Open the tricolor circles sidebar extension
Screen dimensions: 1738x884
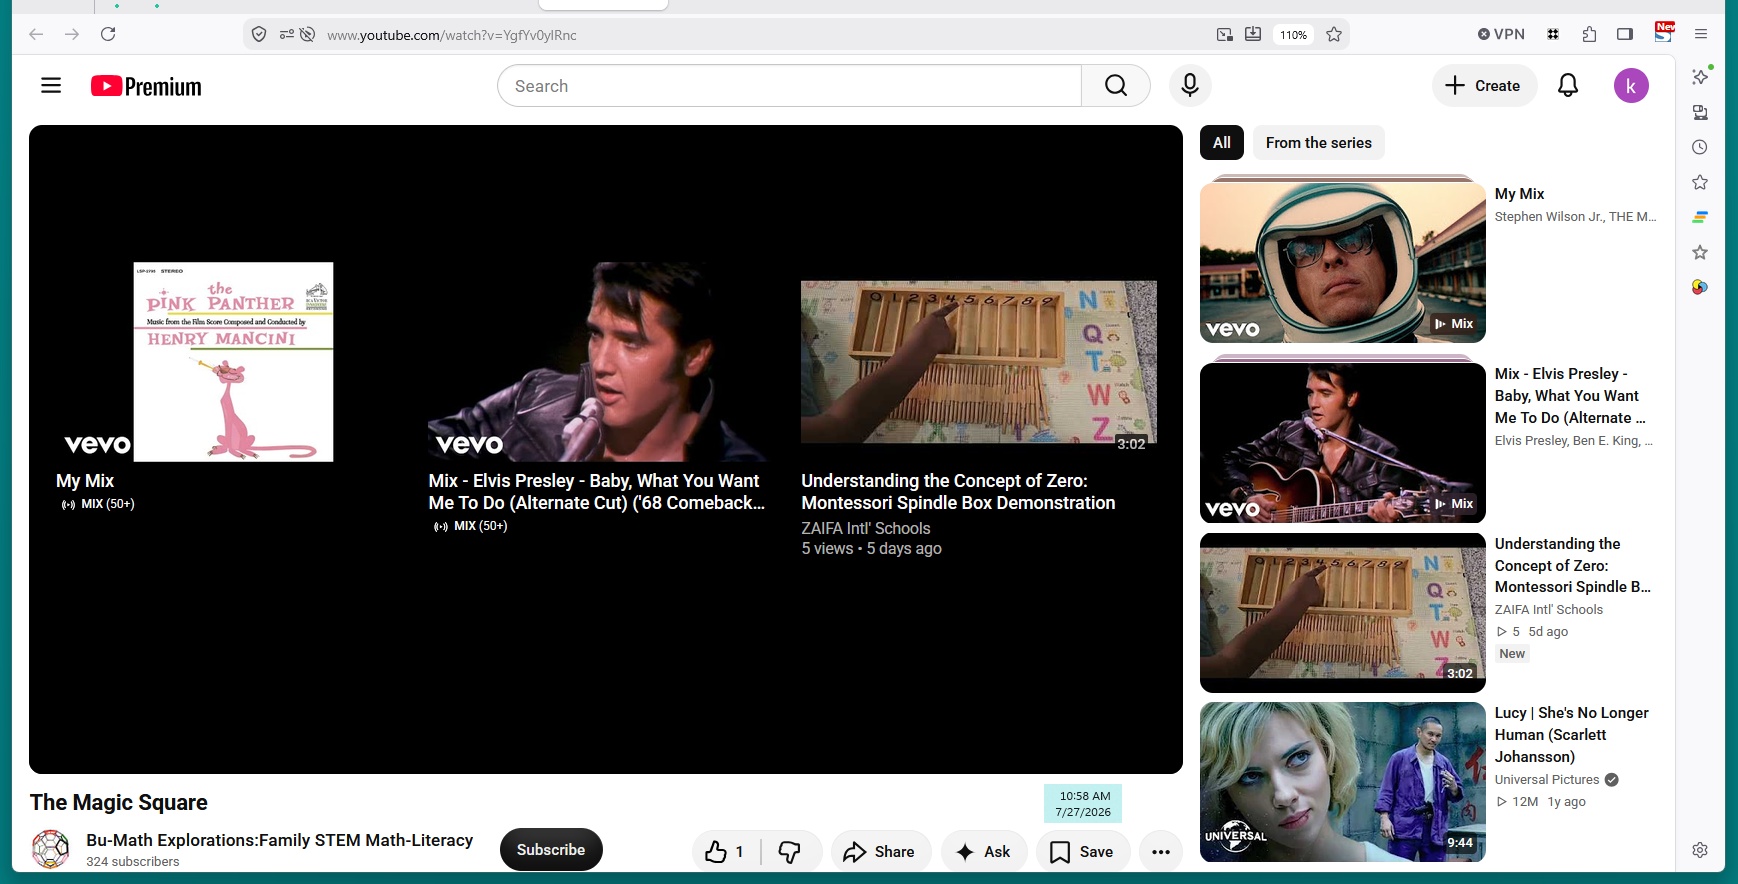pyautogui.click(x=1700, y=287)
